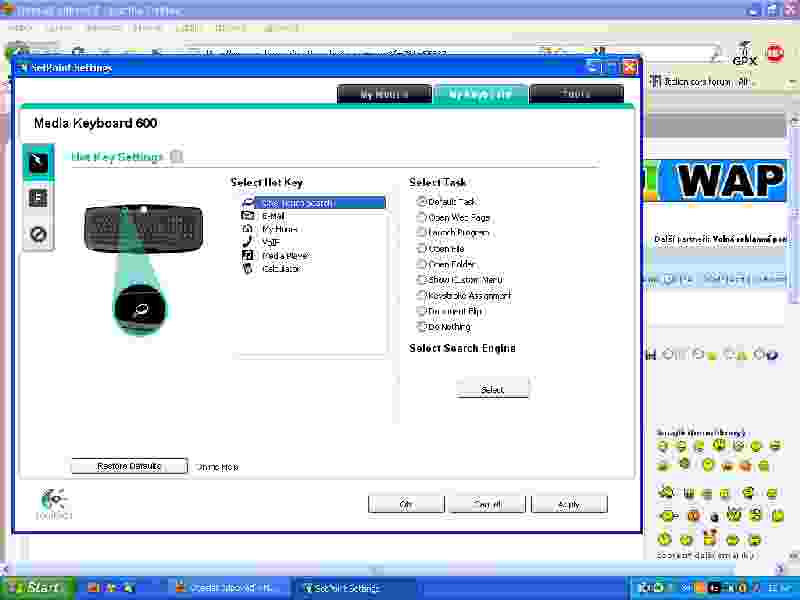Select the VoIP hot key entry
Screen dimensions: 800x600
tap(271, 242)
